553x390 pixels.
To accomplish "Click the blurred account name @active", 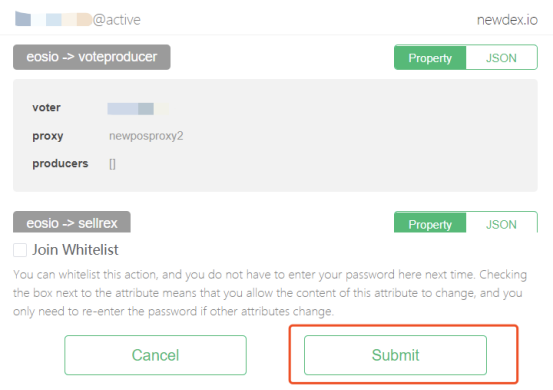I will pyautogui.click(x=78, y=19).
